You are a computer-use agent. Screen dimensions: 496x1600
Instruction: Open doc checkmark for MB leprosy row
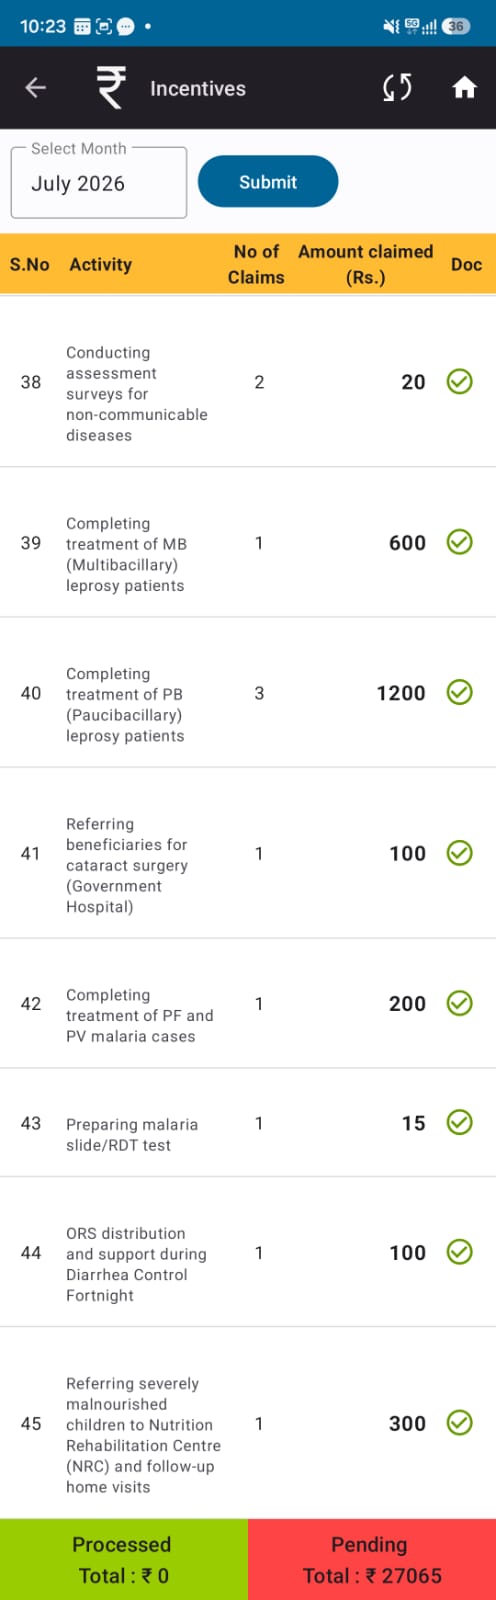tap(459, 542)
